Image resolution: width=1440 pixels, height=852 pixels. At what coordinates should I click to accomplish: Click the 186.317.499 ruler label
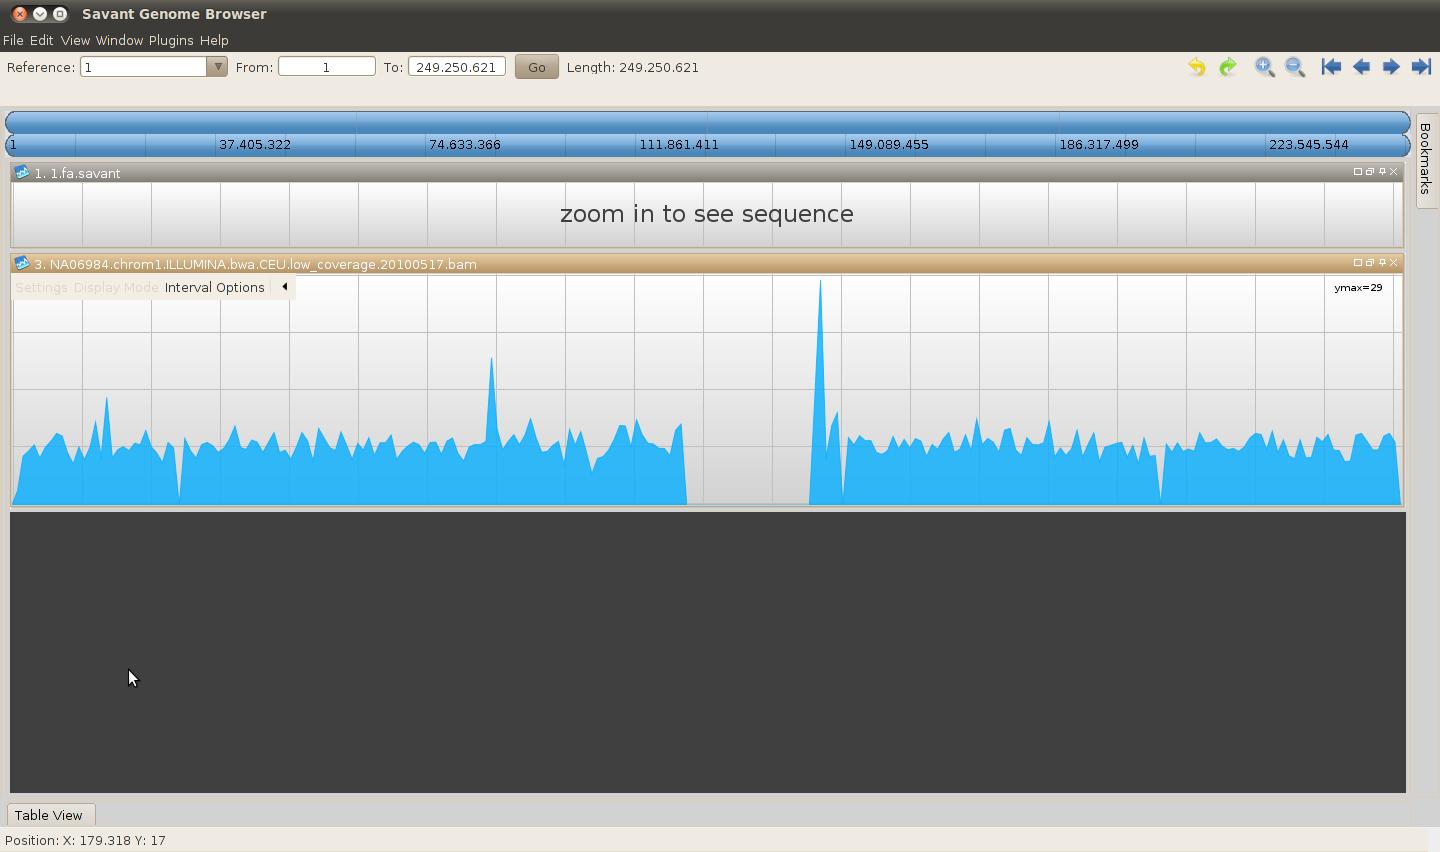pyautogui.click(x=1099, y=144)
